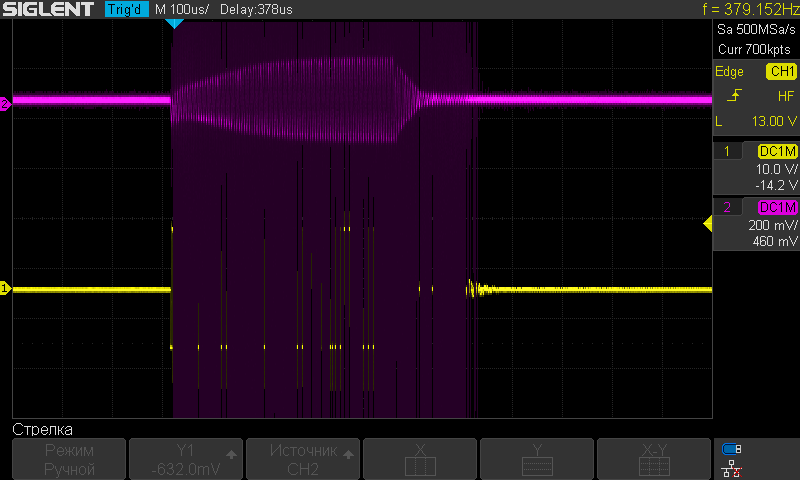Click the channel 1 DC1M coupling badge

(x=778, y=151)
